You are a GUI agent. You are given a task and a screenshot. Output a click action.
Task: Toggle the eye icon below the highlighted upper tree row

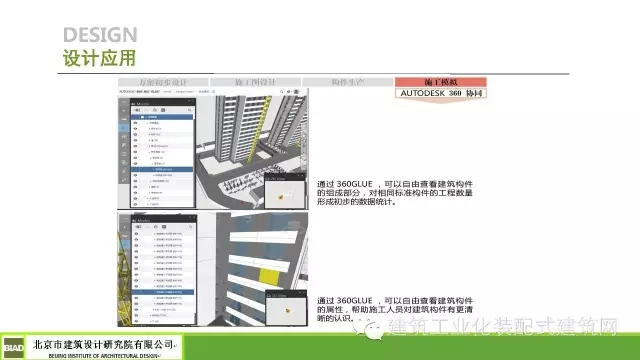pos(136,175)
